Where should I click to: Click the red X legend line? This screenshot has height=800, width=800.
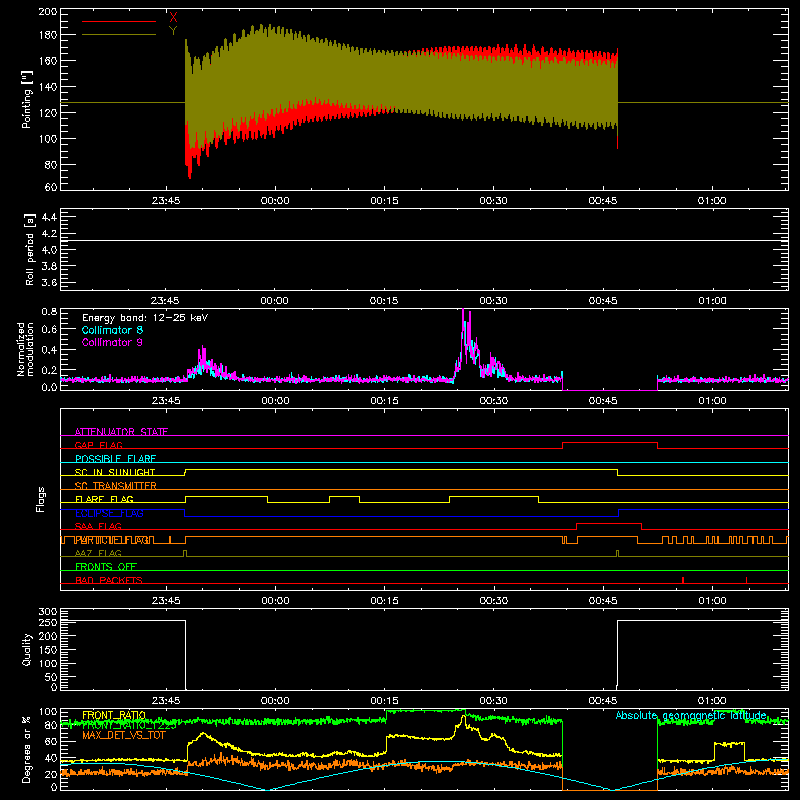(x=119, y=21)
